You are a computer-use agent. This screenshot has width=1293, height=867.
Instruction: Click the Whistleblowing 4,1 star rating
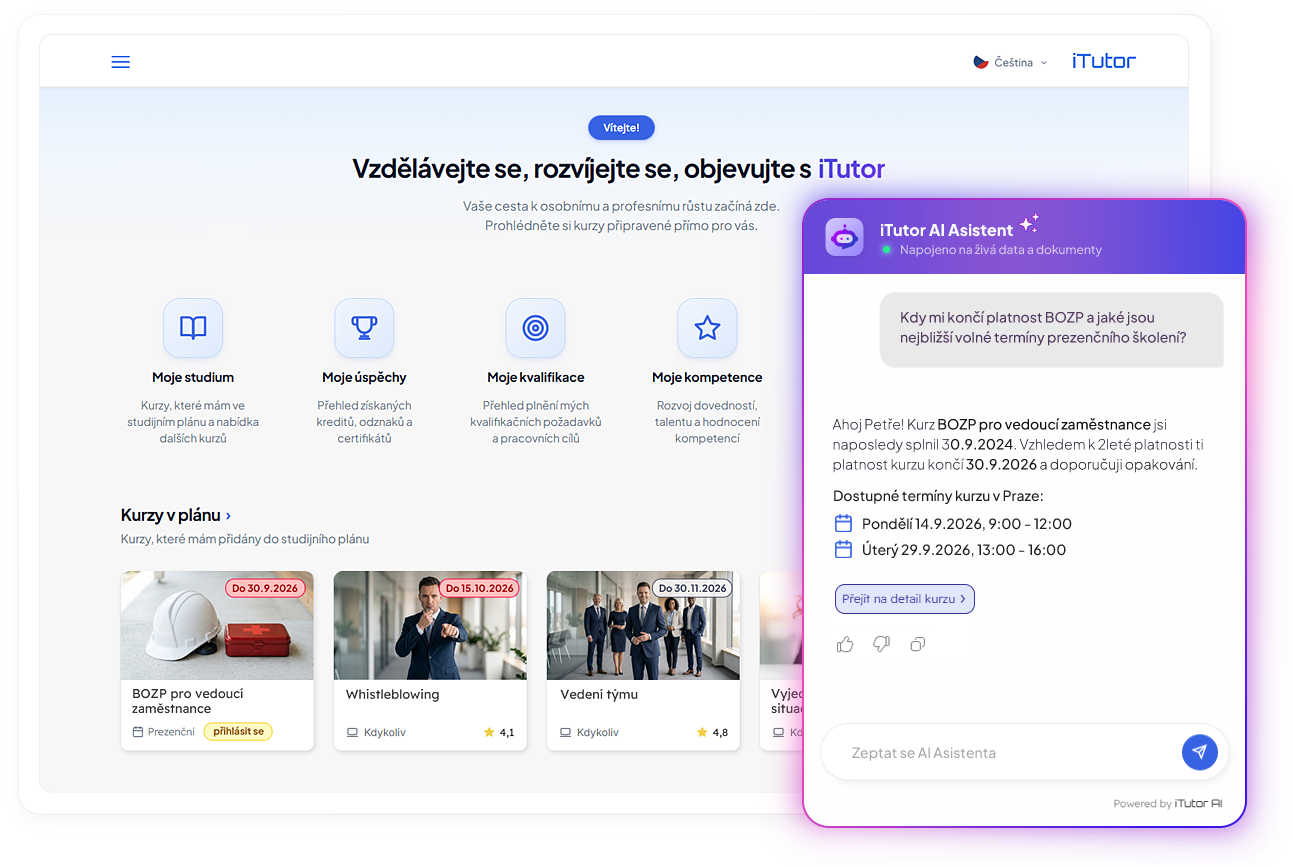pyautogui.click(x=499, y=732)
